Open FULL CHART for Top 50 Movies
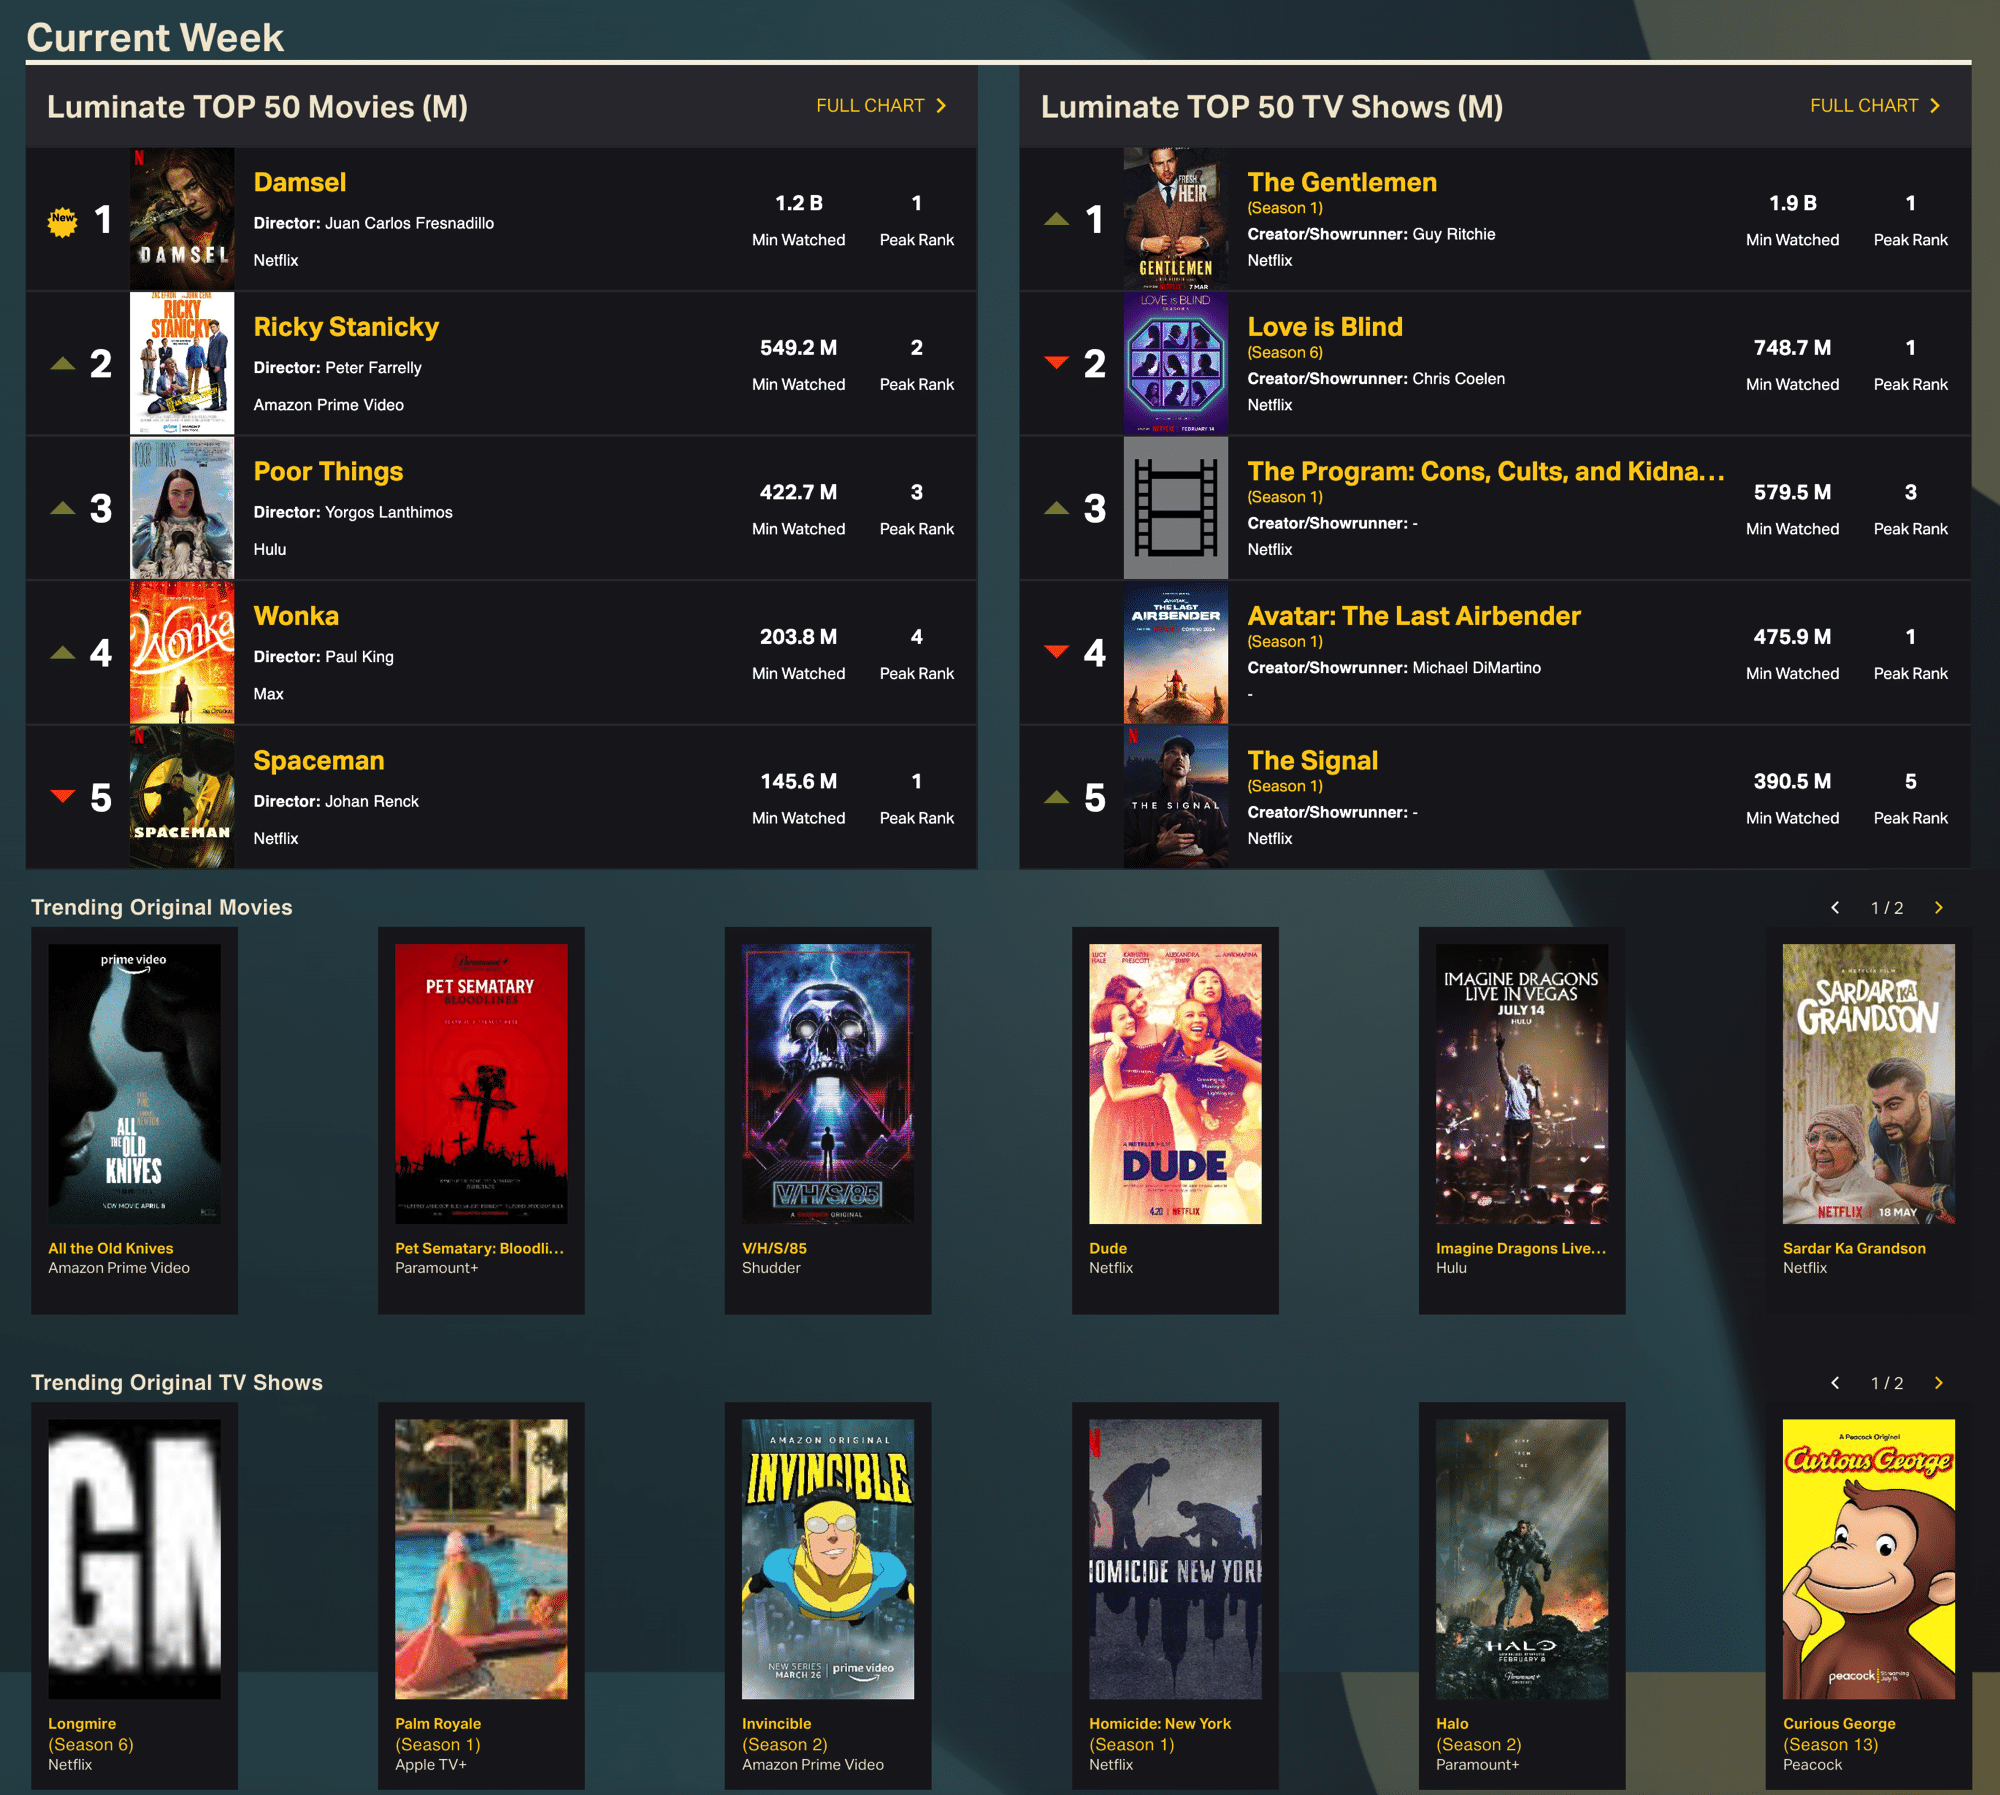This screenshot has width=2000, height=1795. [869, 104]
